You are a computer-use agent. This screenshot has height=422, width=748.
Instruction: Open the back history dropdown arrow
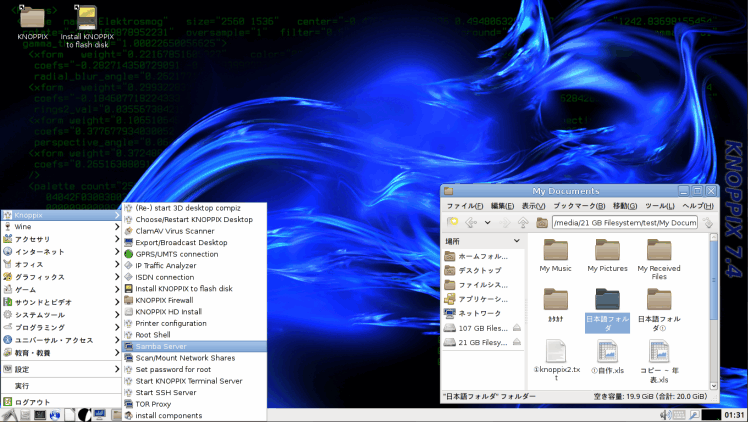coord(488,223)
